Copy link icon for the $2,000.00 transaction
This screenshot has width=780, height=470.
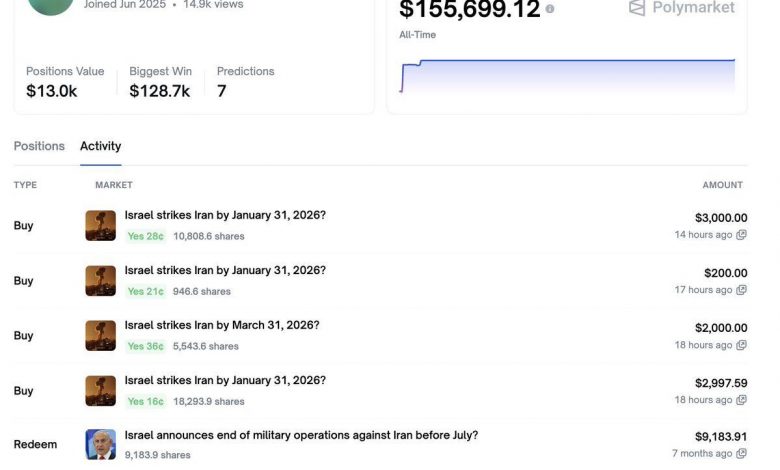[741, 345]
